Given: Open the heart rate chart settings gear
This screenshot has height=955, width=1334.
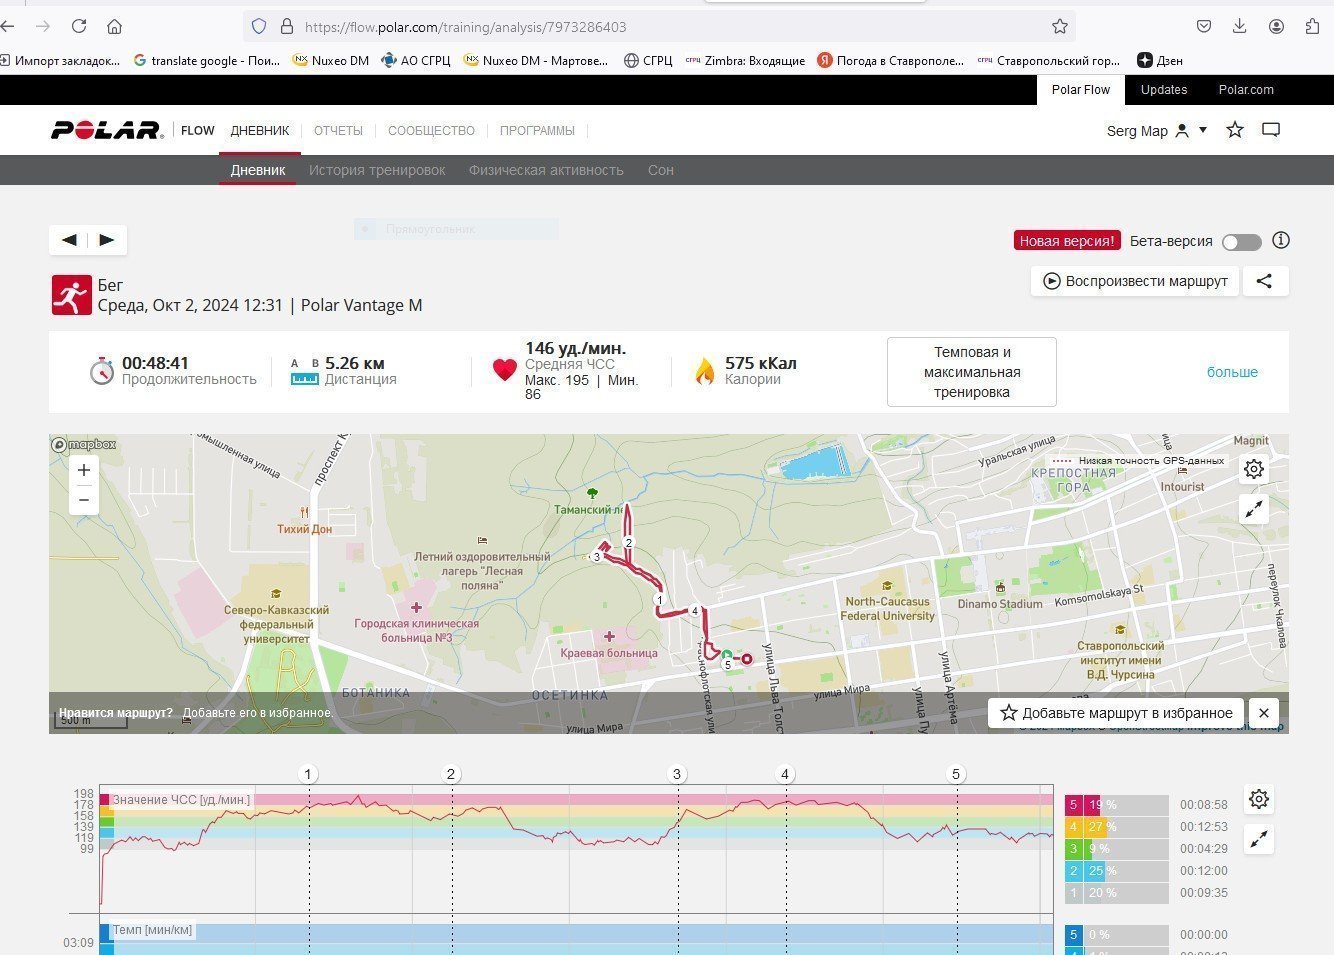Looking at the screenshot, I should point(1259,799).
